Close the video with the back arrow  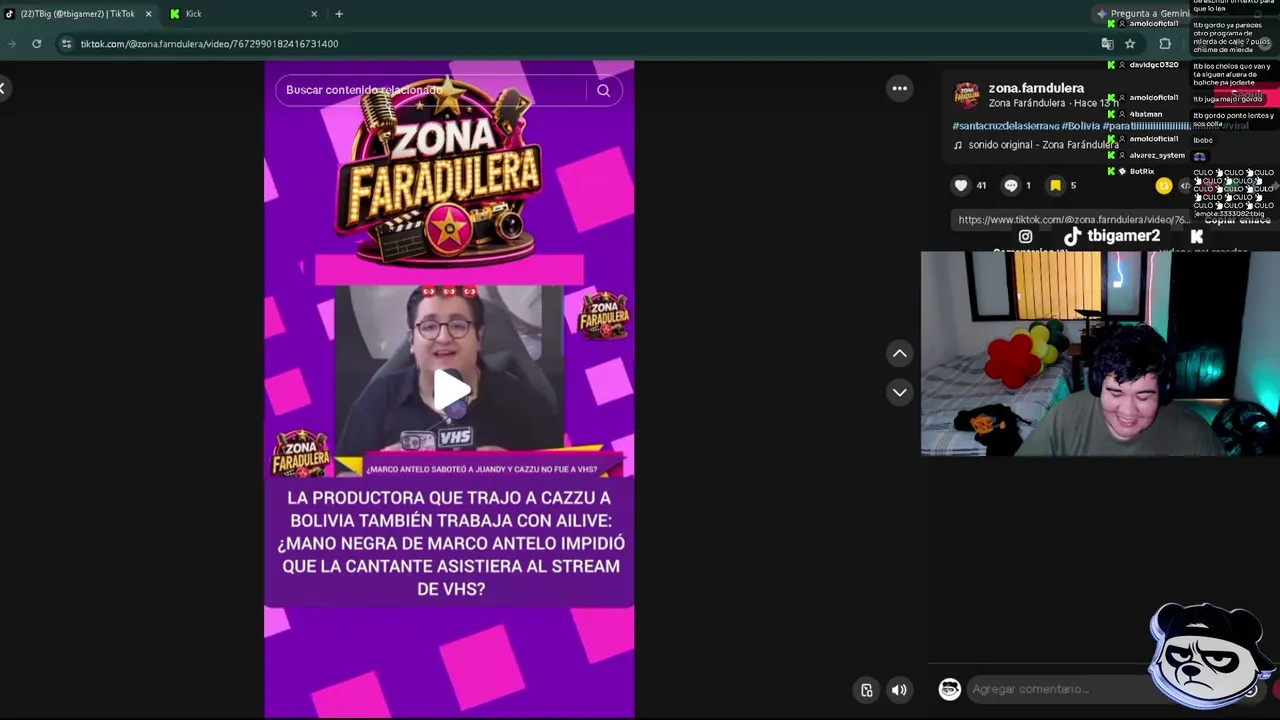click(x=3, y=88)
